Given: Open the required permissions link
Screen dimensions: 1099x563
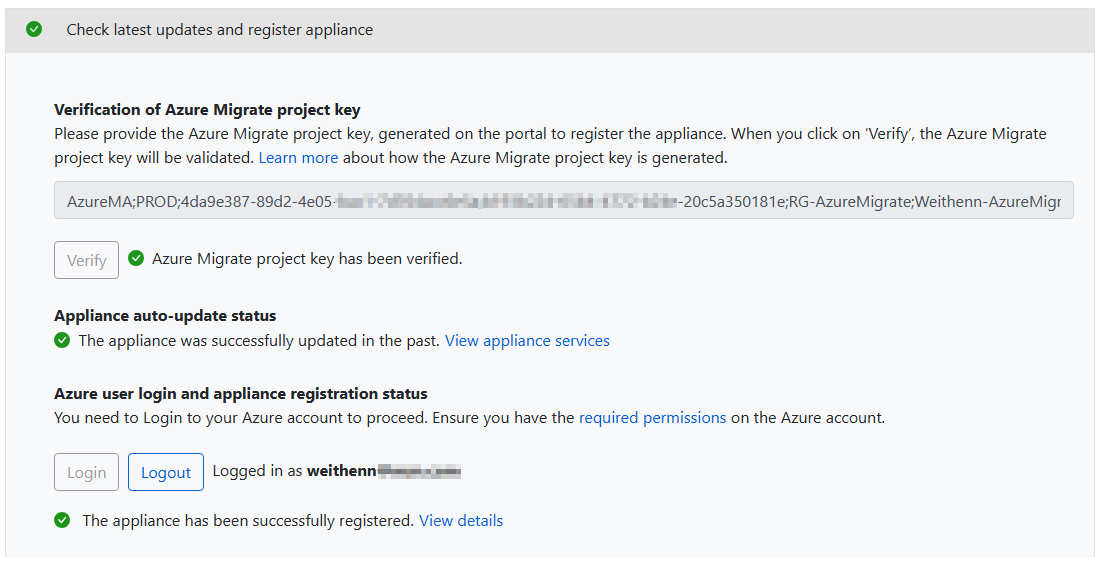Looking at the screenshot, I should pos(653,418).
